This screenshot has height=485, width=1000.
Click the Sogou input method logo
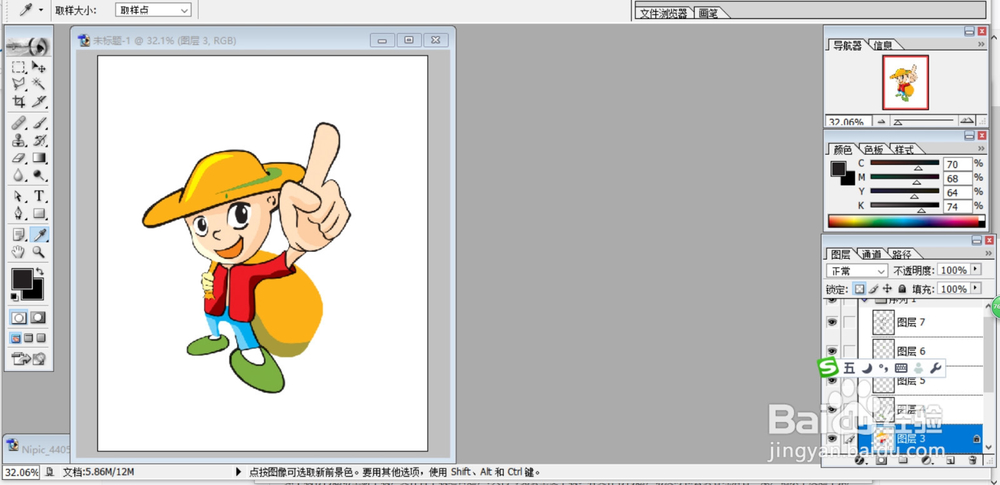(x=828, y=368)
